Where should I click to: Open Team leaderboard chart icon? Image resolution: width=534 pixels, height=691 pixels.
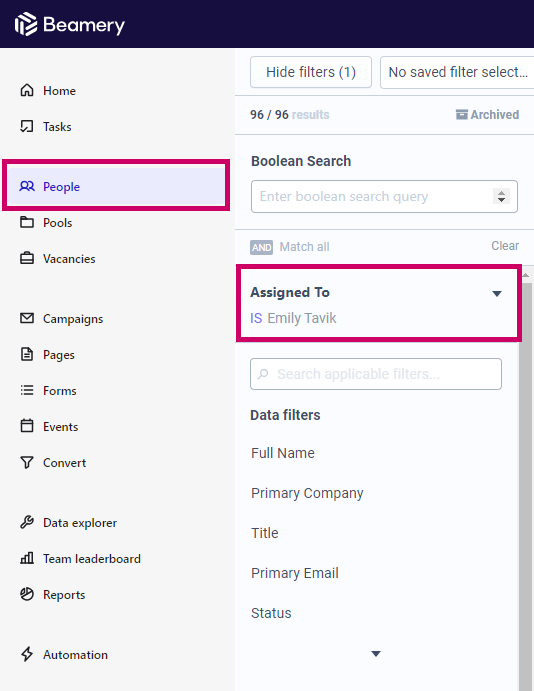[x=27, y=558]
